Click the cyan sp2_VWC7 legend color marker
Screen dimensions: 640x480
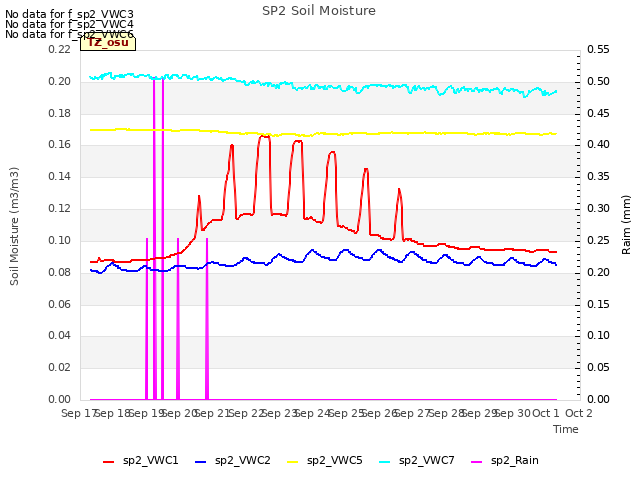click(384, 462)
